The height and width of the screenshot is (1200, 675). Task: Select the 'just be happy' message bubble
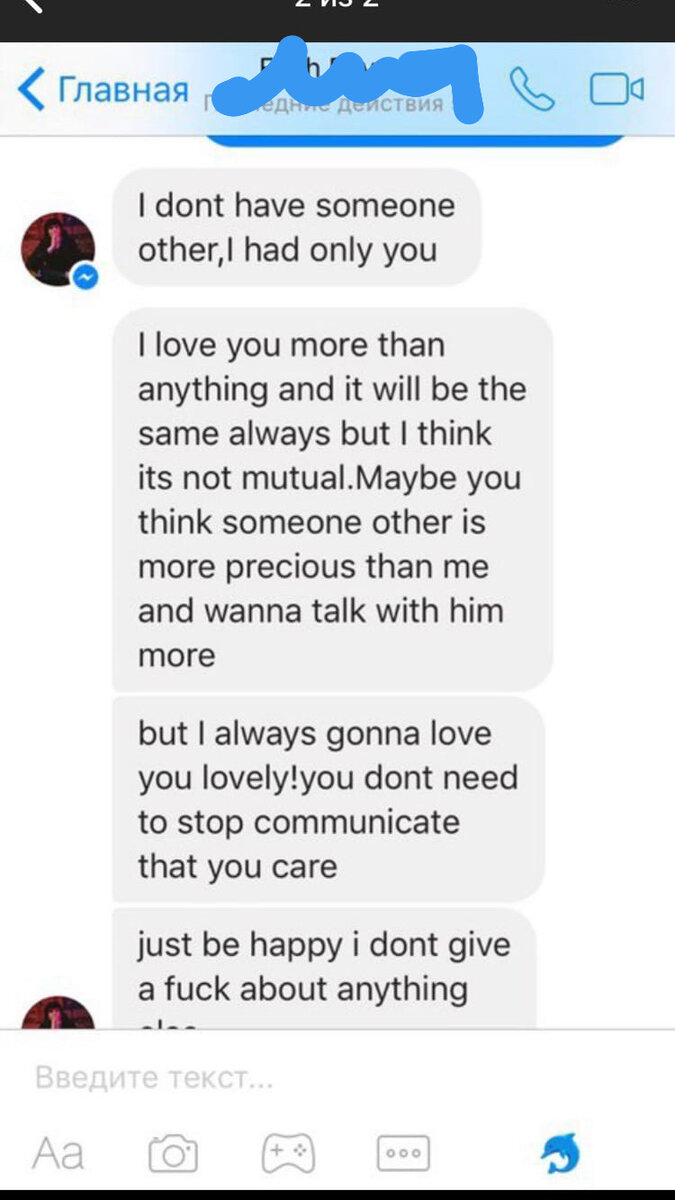tap(324, 968)
